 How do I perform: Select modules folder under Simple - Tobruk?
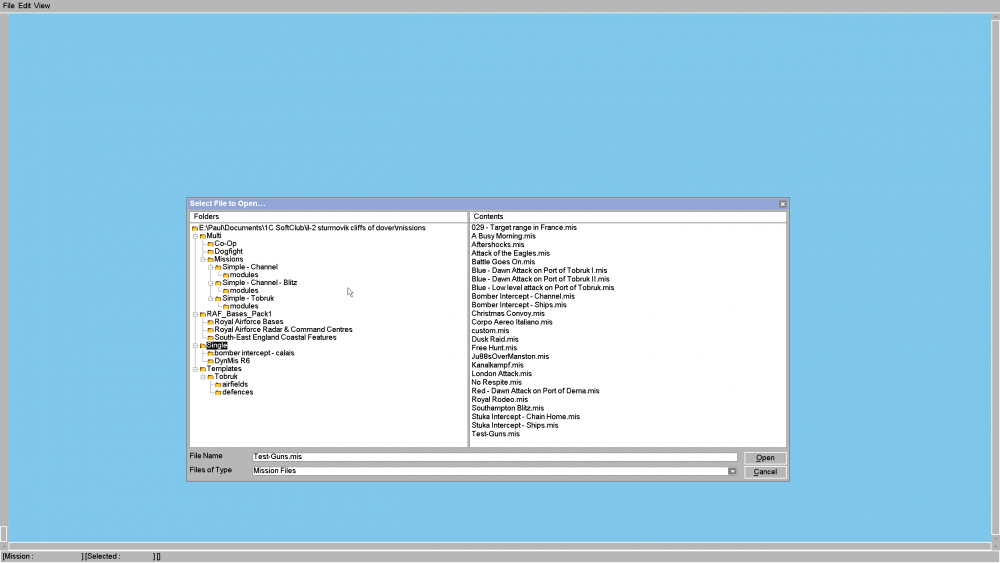pos(244,306)
